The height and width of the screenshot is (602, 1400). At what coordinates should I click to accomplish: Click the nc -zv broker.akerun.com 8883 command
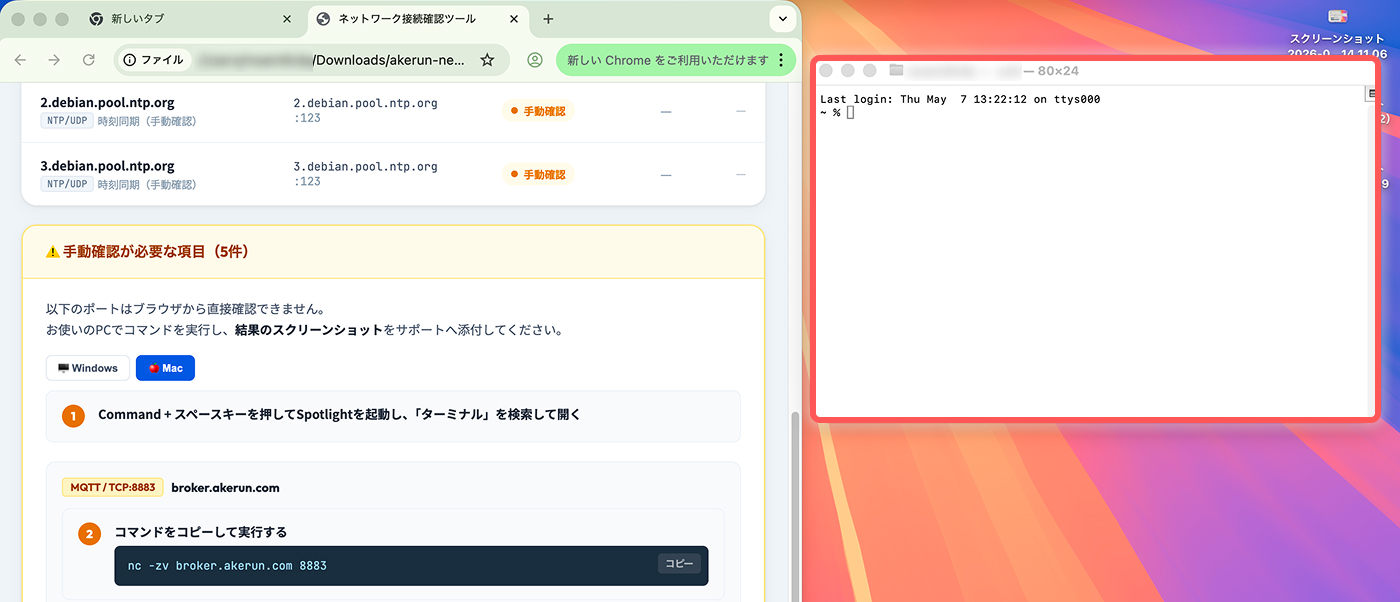tap(227, 566)
